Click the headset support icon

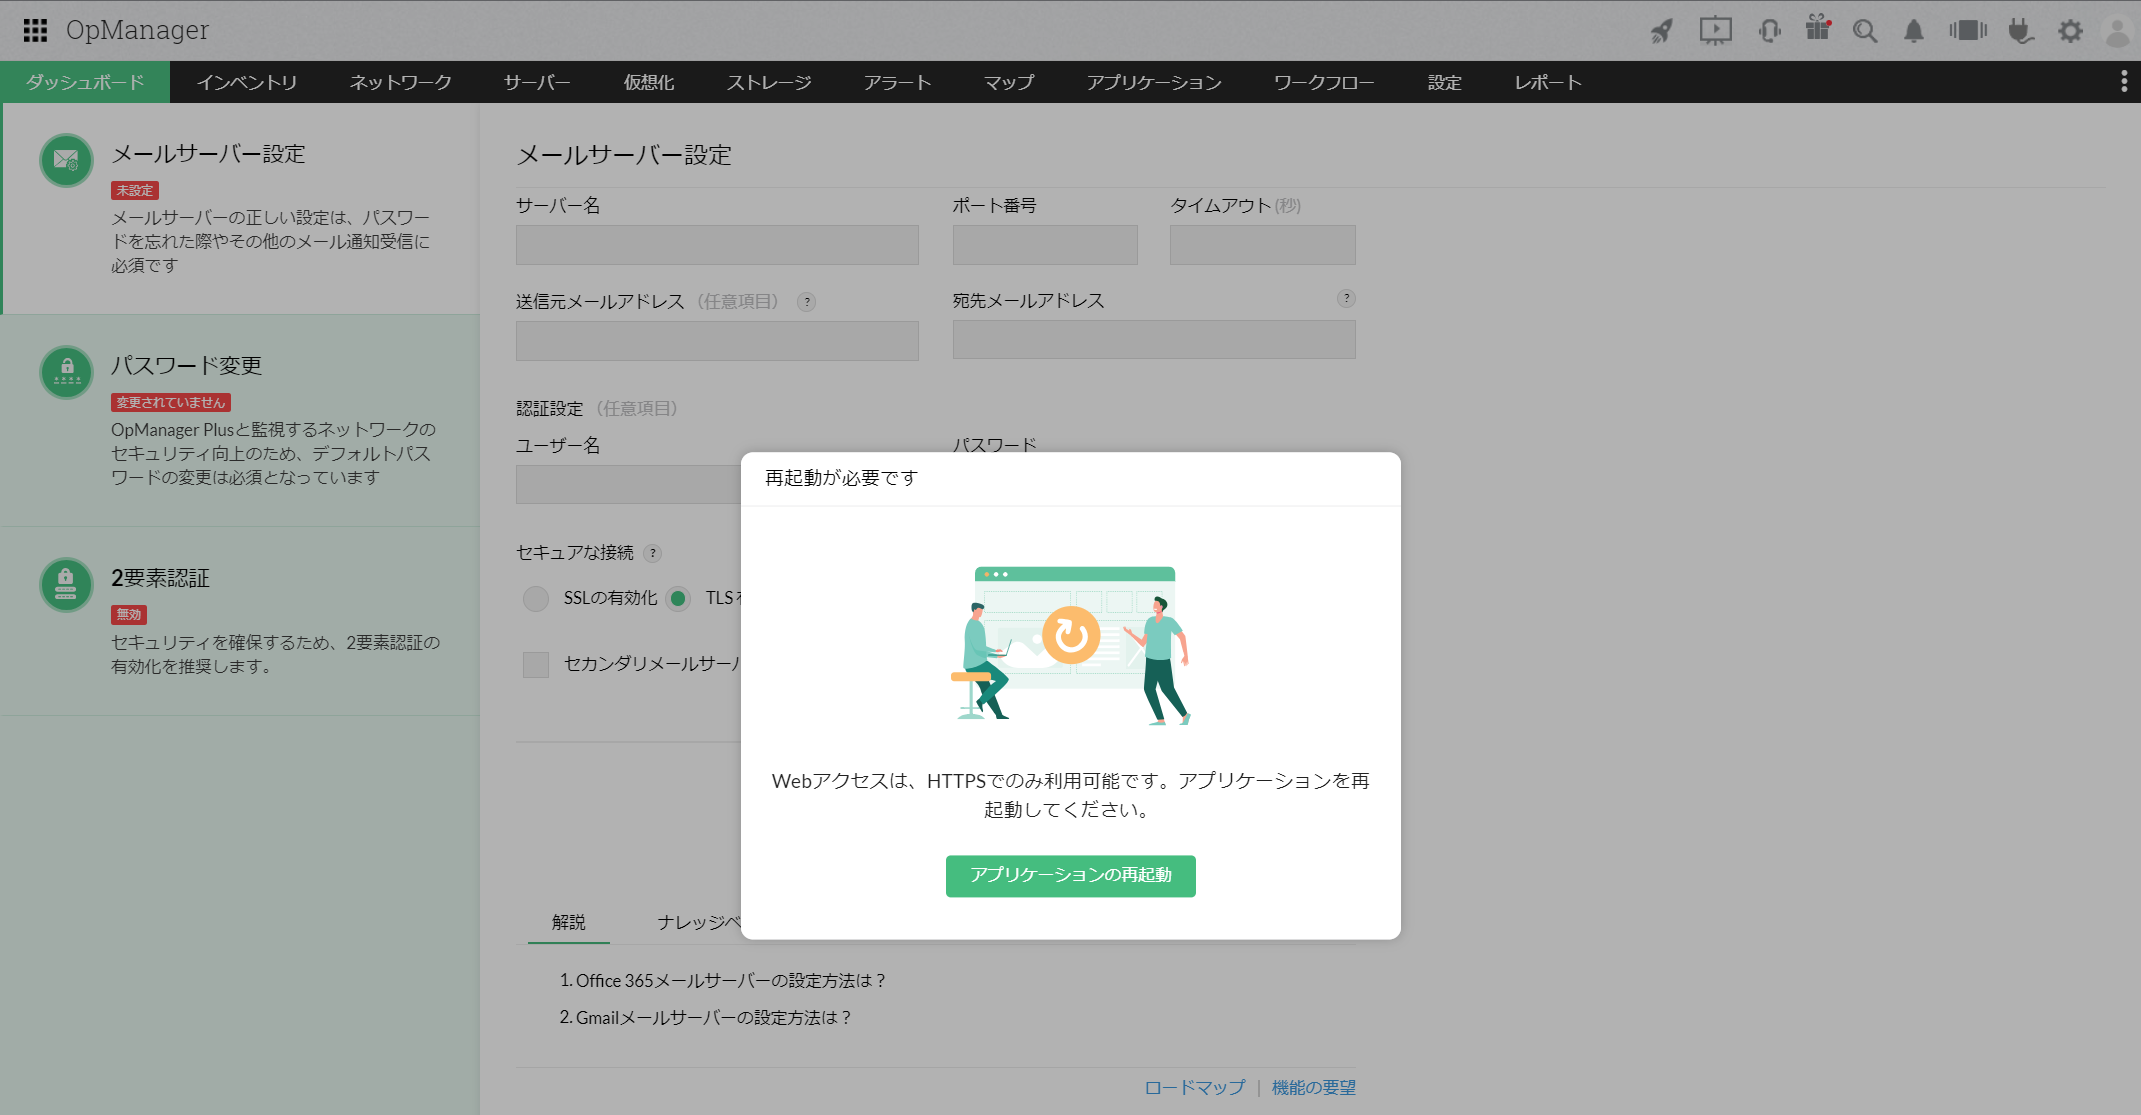pyautogui.click(x=1769, y=31)
